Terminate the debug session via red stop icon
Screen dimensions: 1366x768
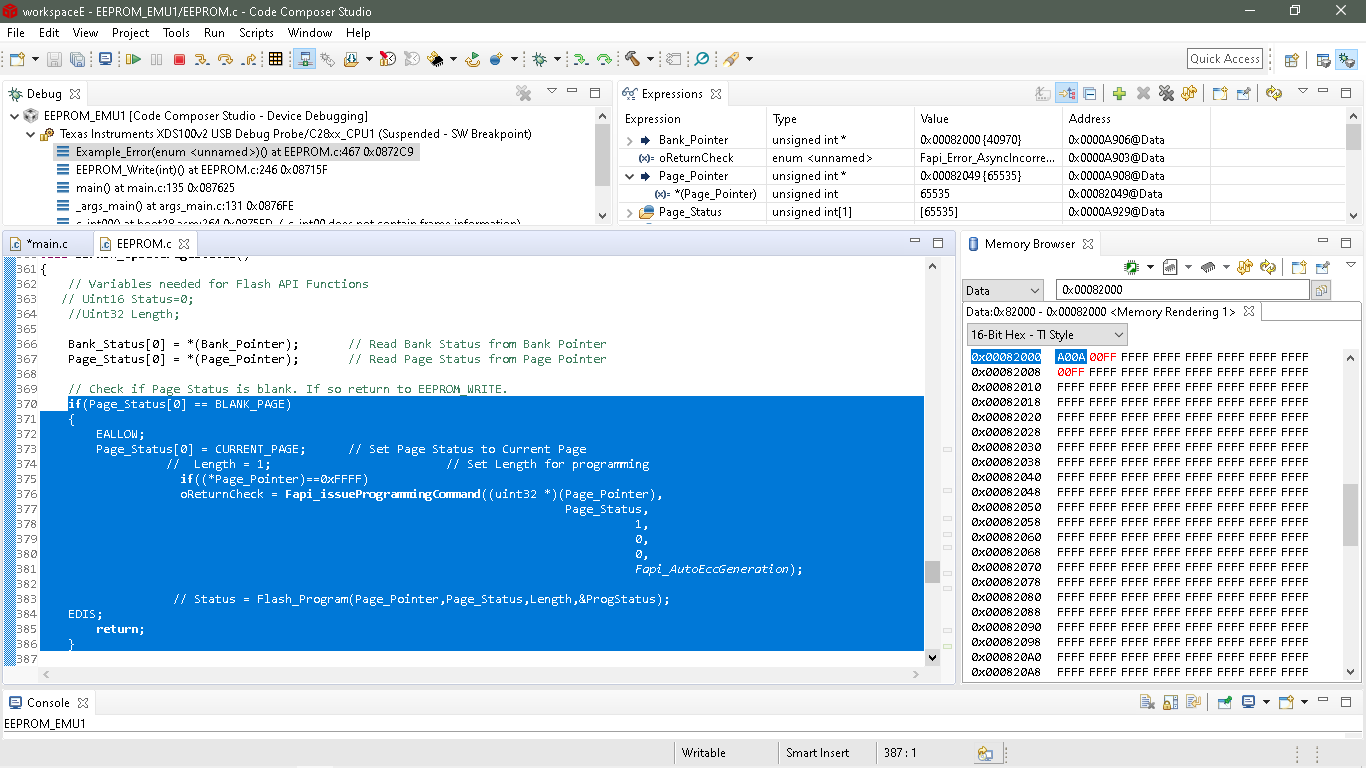pyautogui.click(x=180, y=59)
